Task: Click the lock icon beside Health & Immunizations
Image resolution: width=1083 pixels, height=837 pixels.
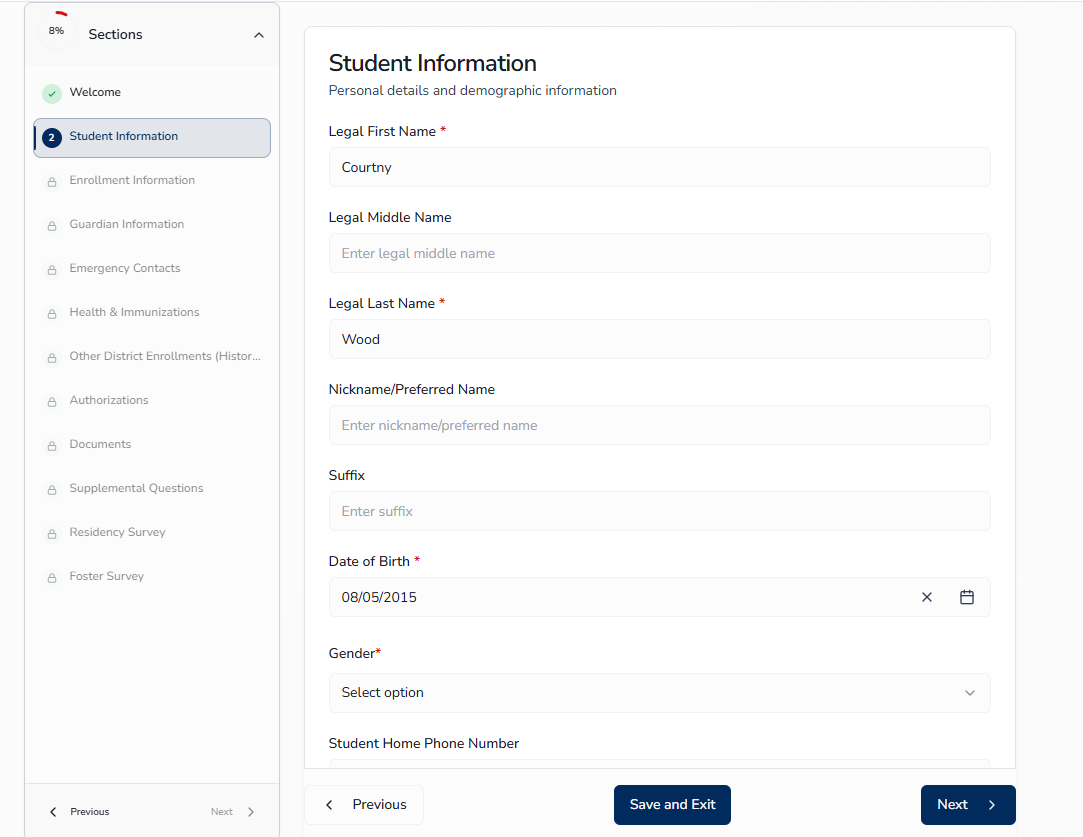Action: pyautogui.click(x=52, y=314)
